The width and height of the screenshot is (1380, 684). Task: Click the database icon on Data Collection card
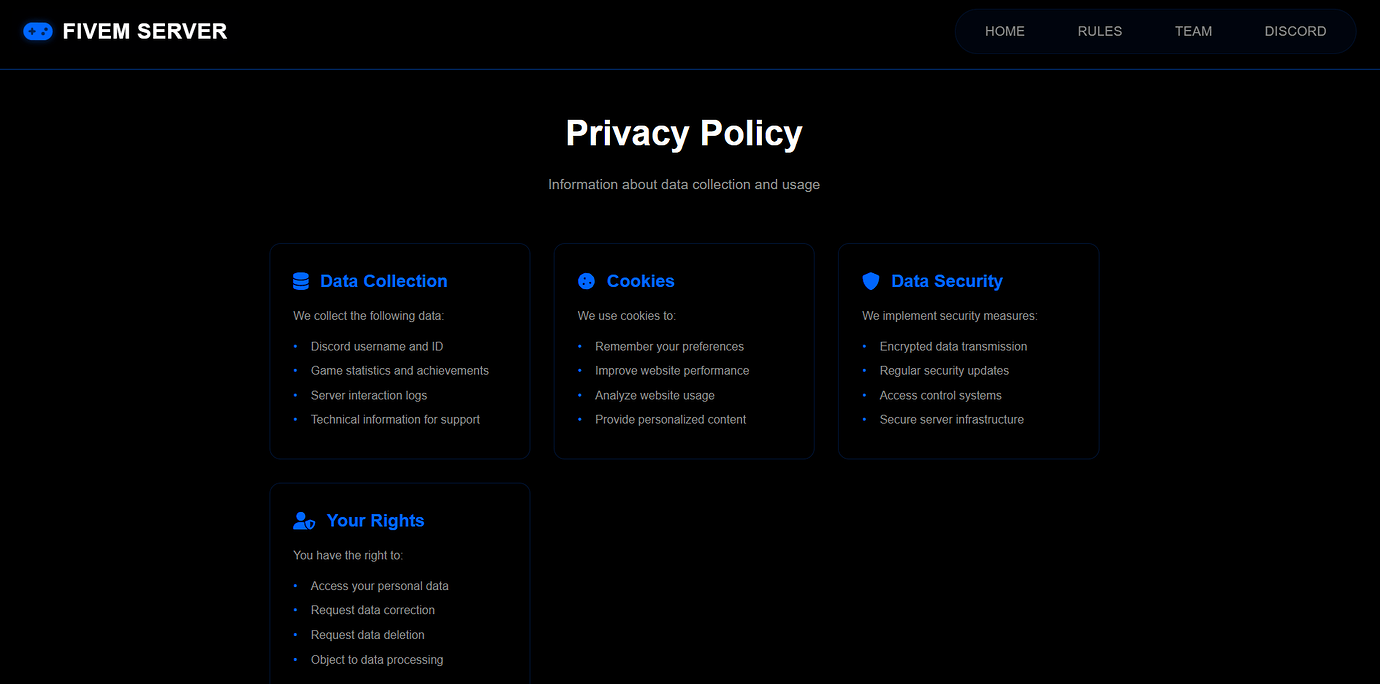(300, 280)
